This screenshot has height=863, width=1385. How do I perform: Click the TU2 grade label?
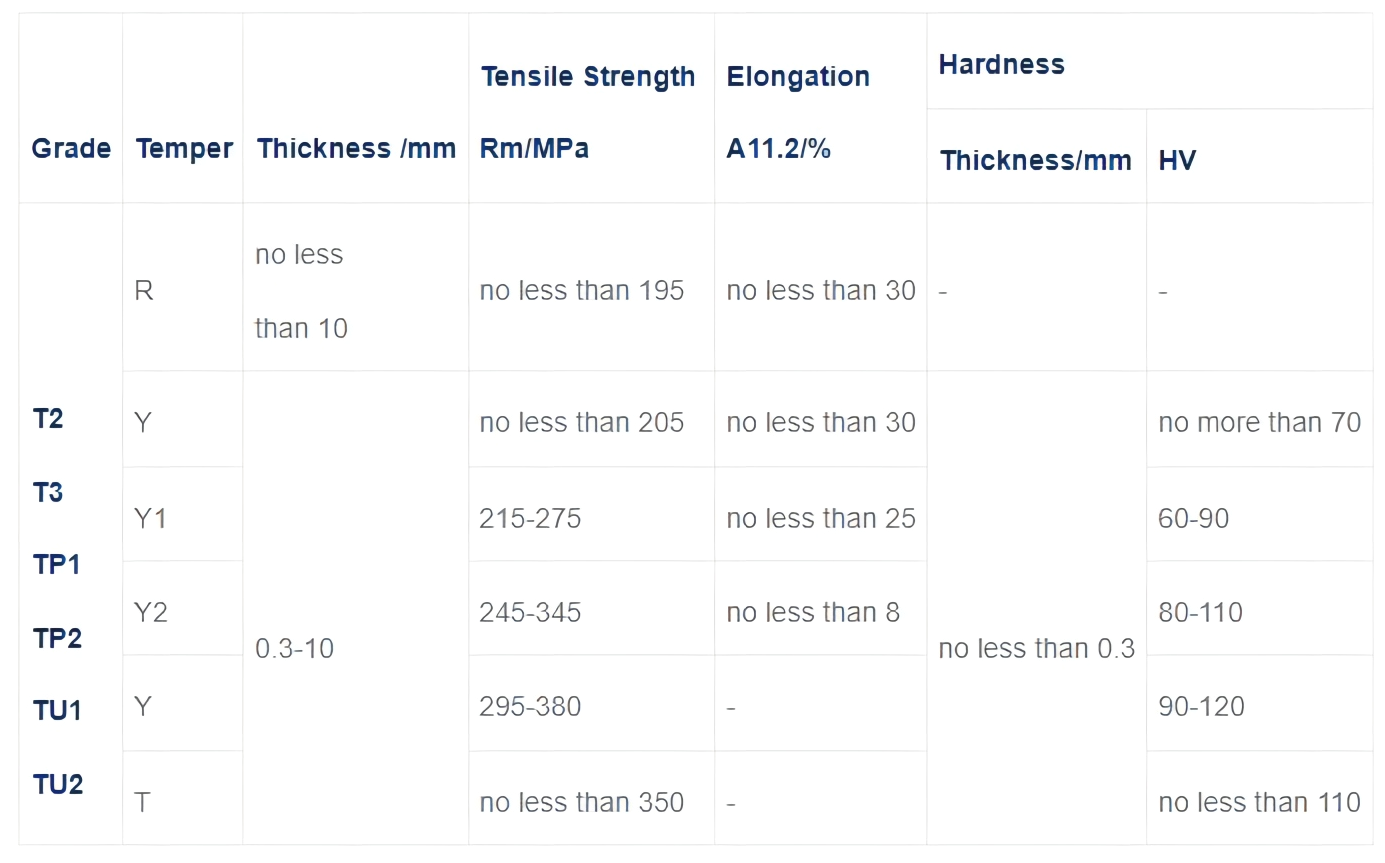point(58,784)
